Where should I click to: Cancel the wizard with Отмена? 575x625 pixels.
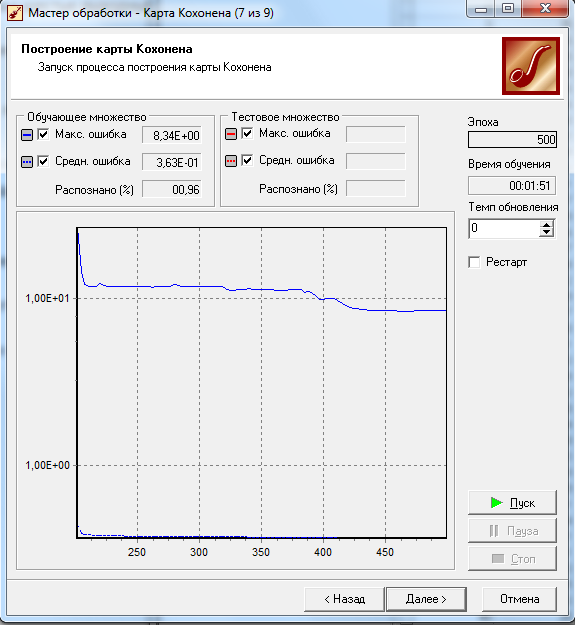[x=519, y=599]
